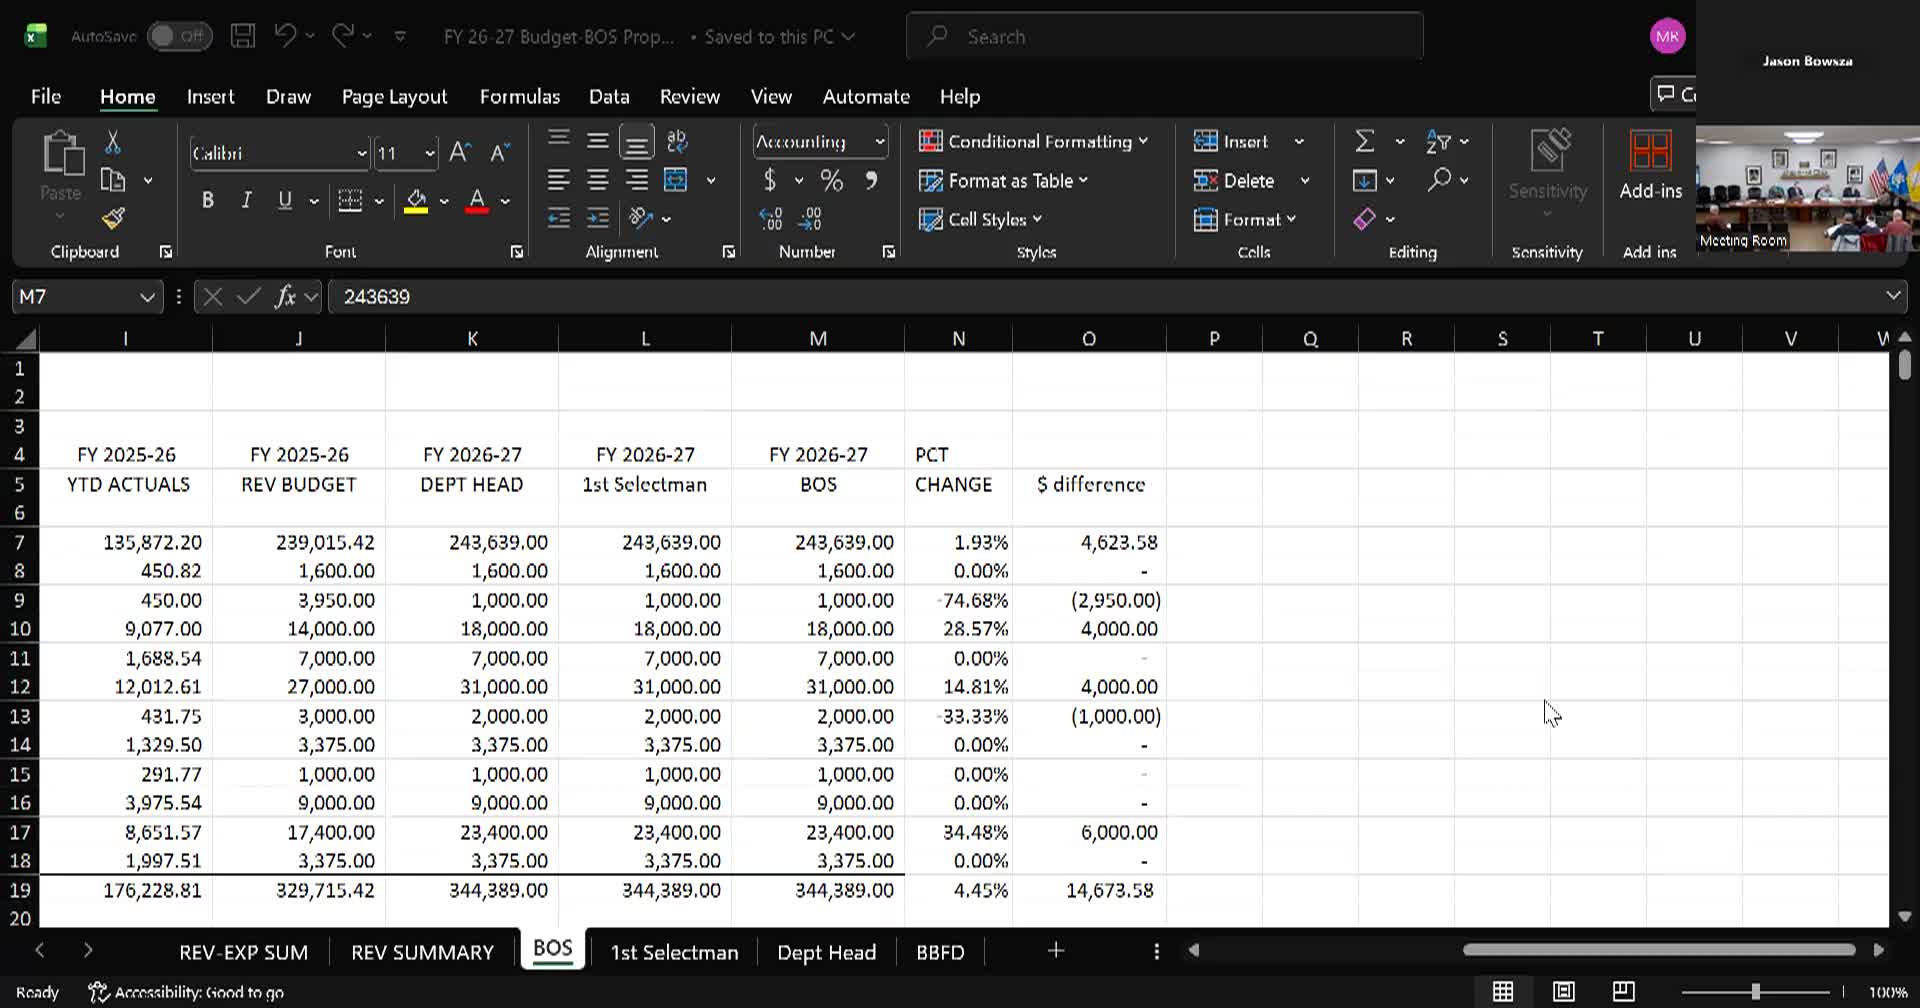Click the Center horizontal alignment icon
Viewport: 1920px width, 1008px height.
(x=598, y=181)
